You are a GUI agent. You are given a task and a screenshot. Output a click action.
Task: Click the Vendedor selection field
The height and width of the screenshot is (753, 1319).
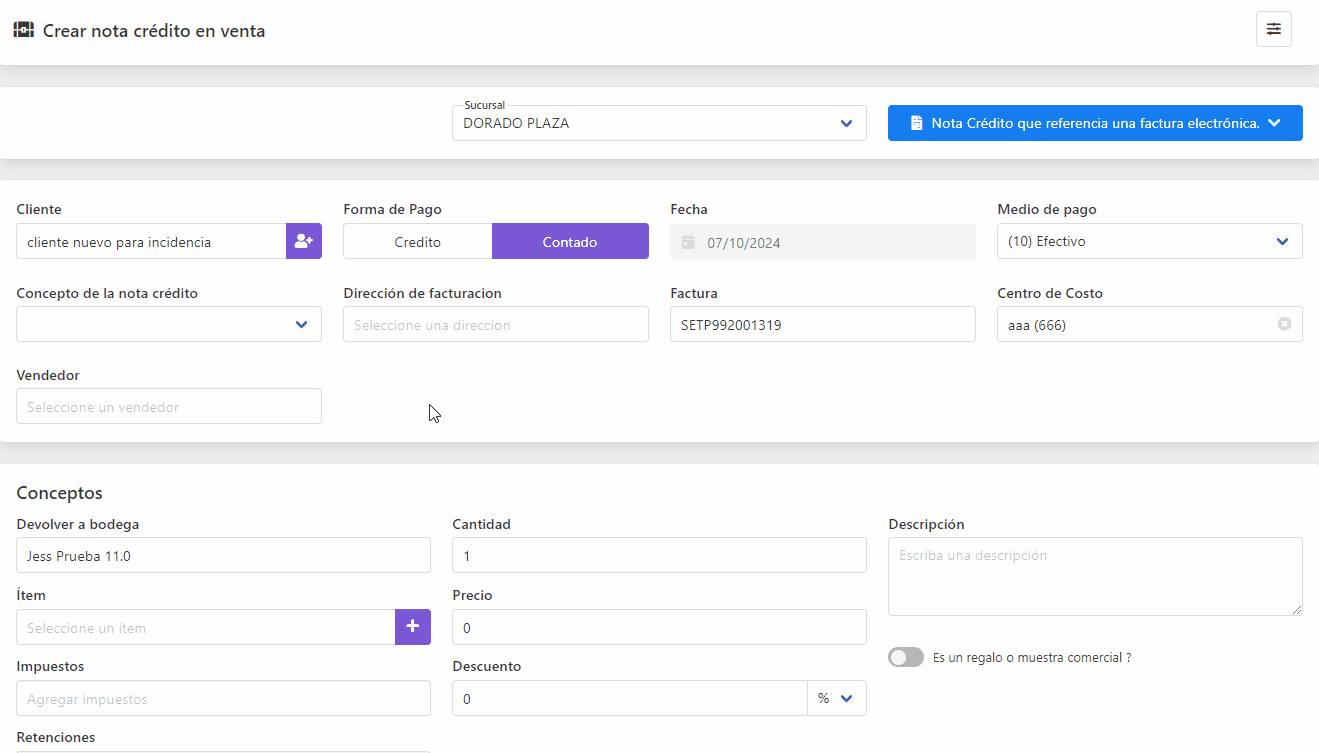(169, 406)
